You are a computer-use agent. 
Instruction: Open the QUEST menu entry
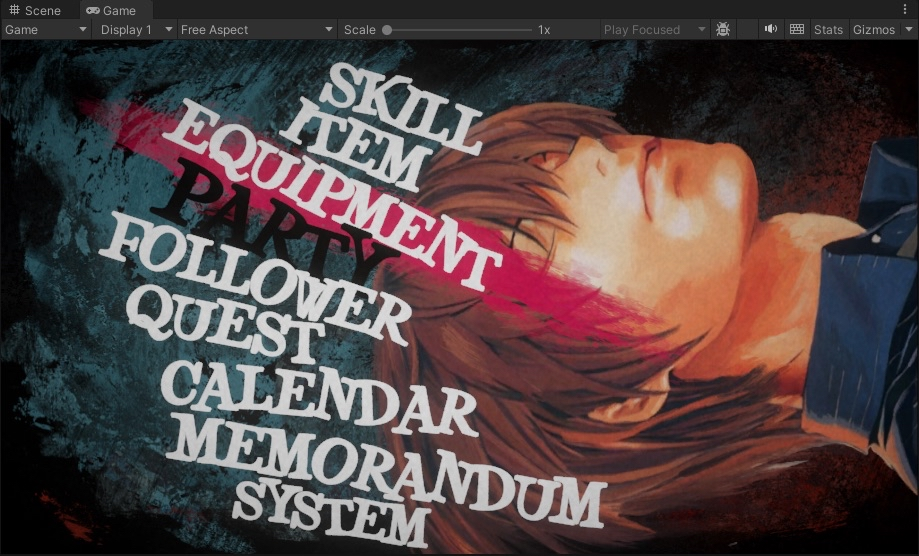click(226, 325)
